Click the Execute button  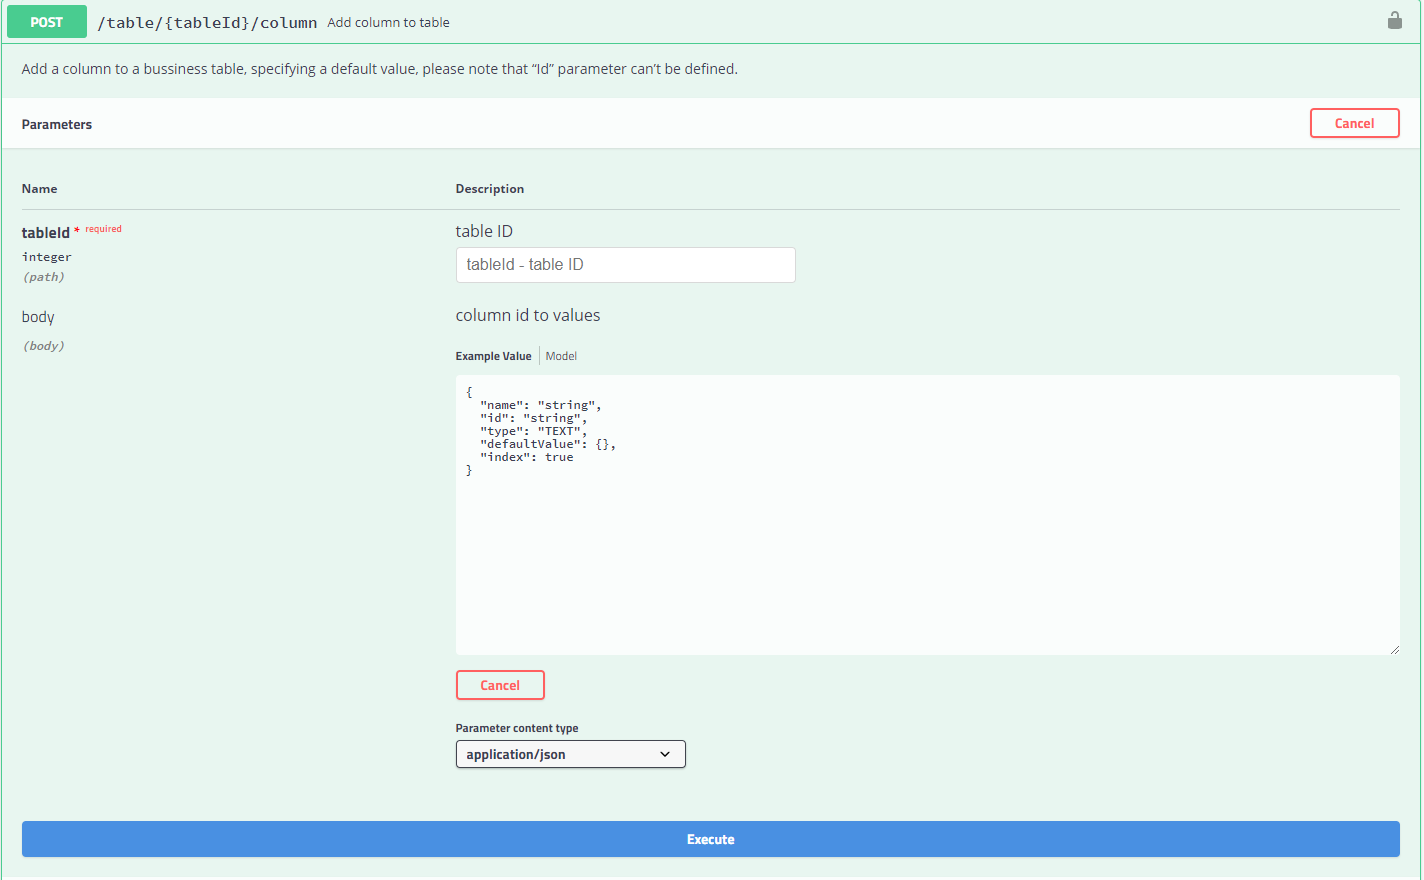(710, 839)
